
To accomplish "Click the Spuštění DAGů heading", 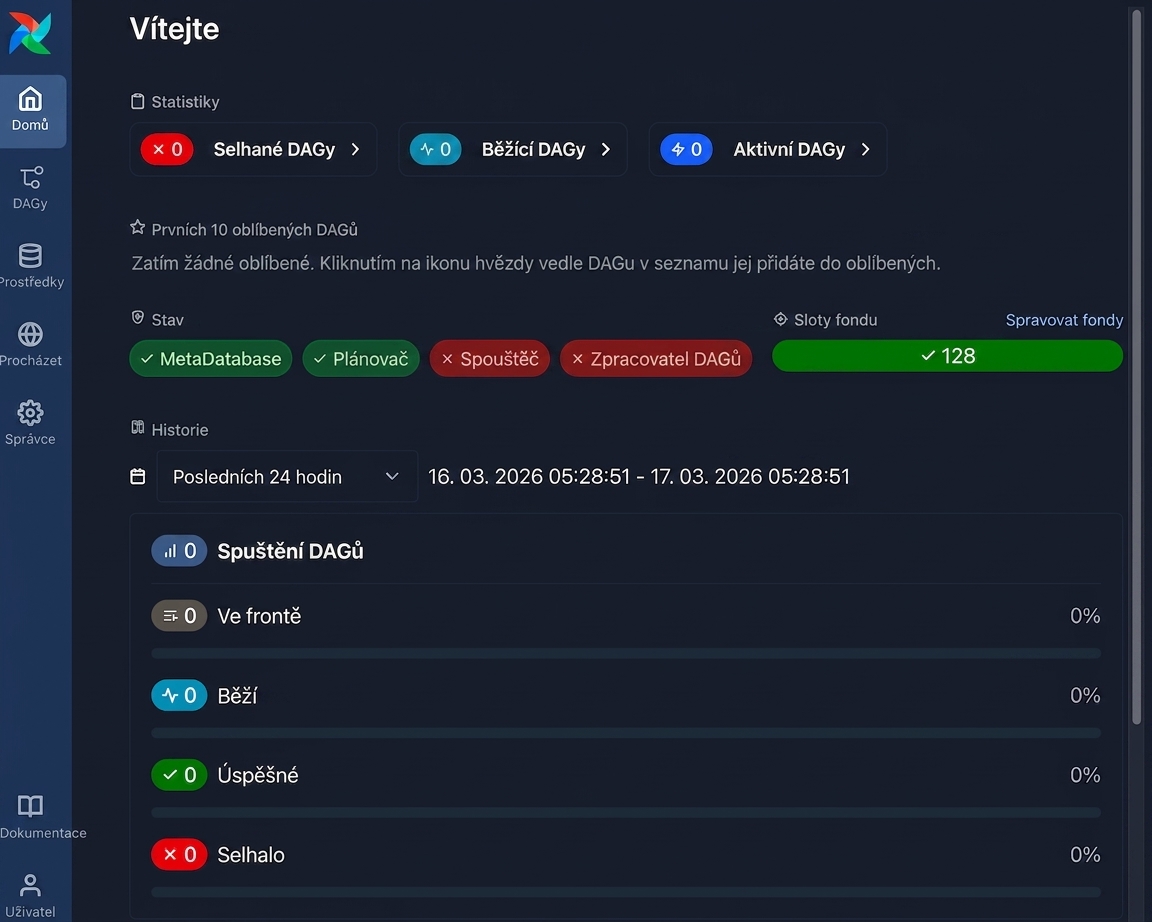I will pyautogui.click(x=291, y=551).
